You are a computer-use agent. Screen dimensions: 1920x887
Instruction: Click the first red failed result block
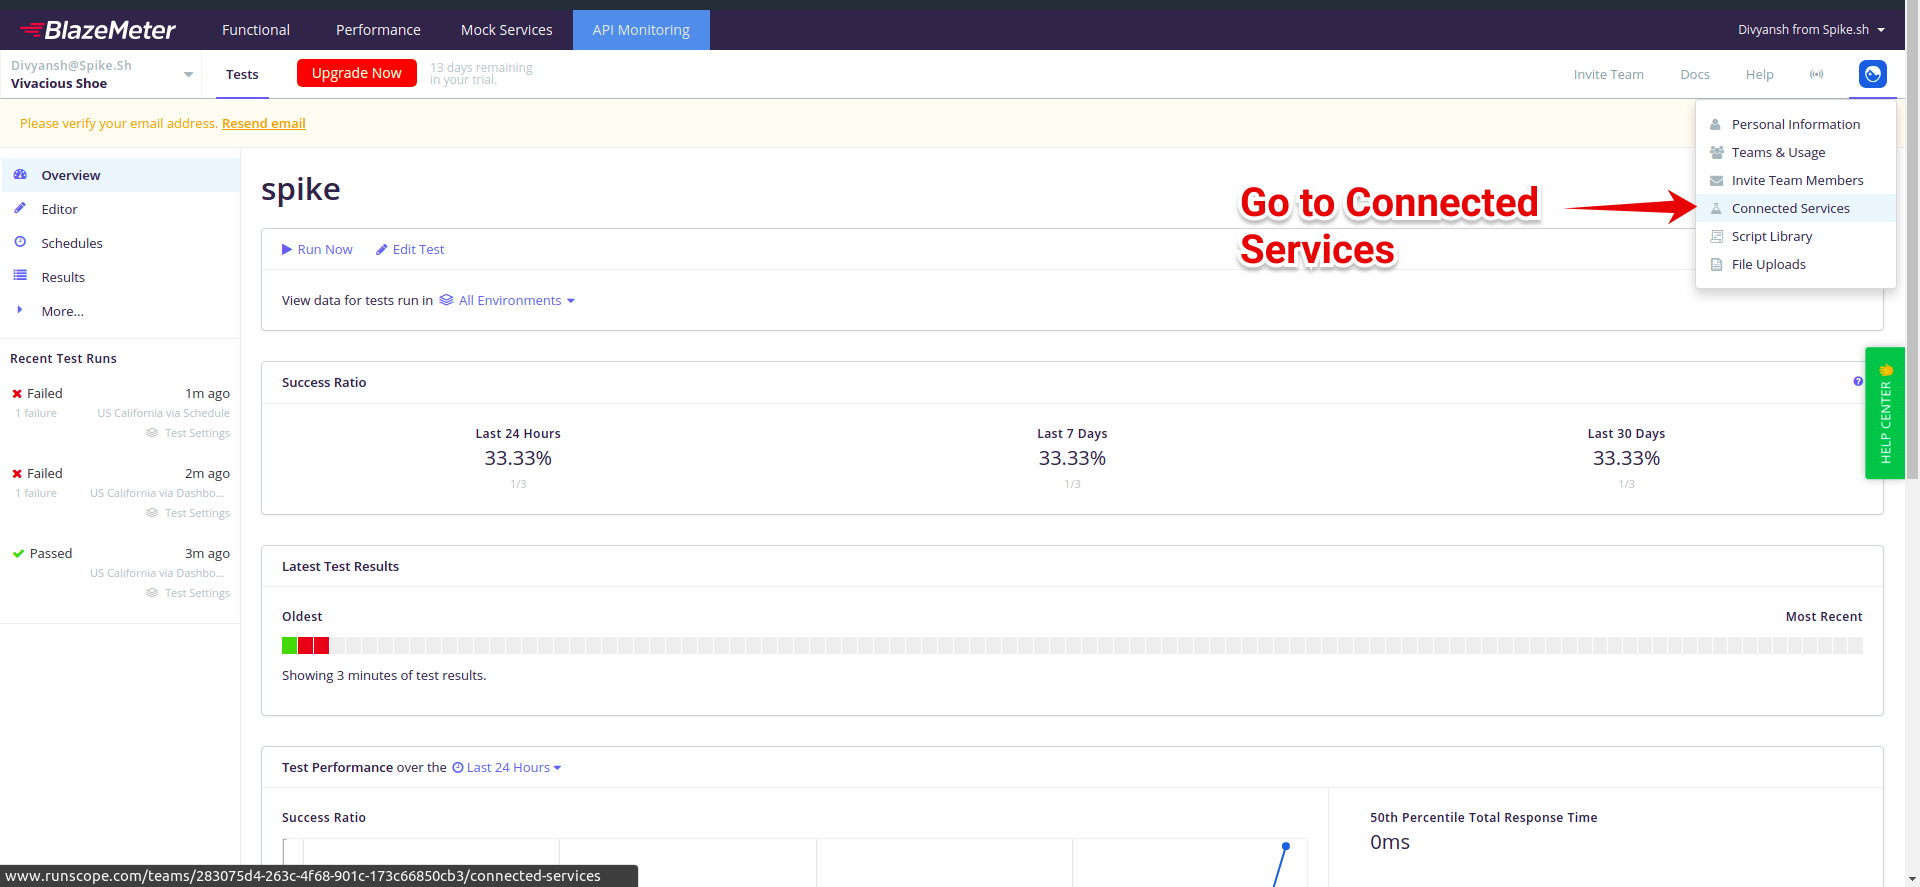coord(305,645)
